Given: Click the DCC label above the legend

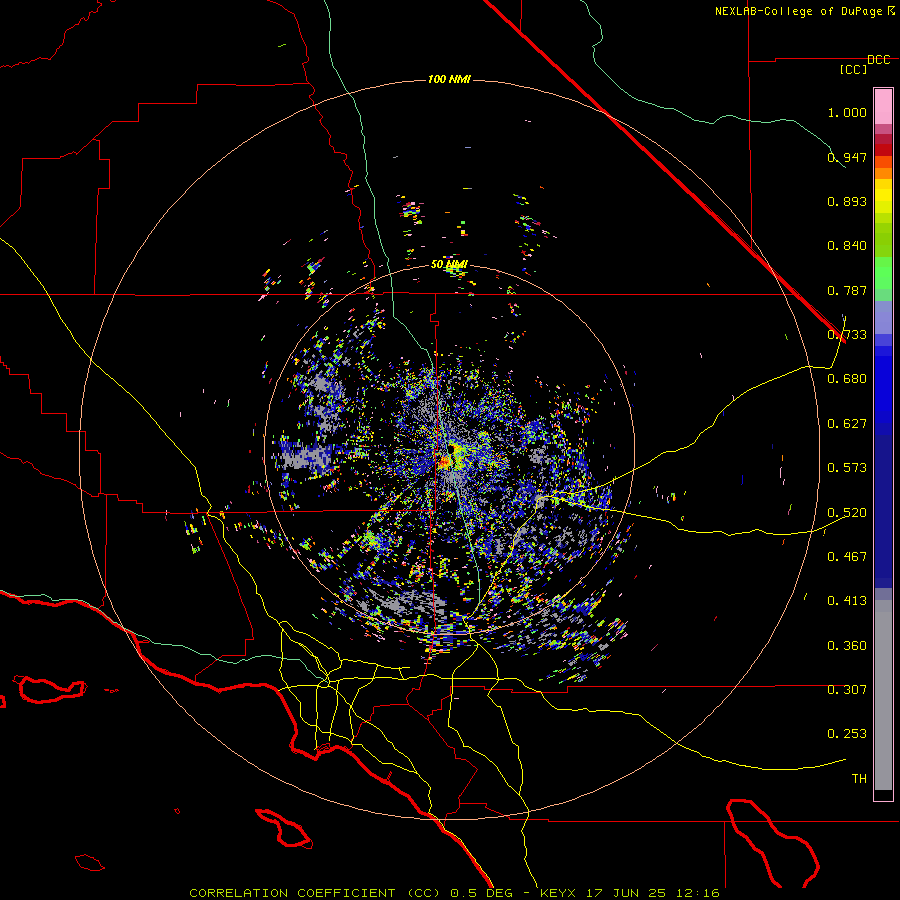Looking at the screenshot, I should [x=878, y=59].
